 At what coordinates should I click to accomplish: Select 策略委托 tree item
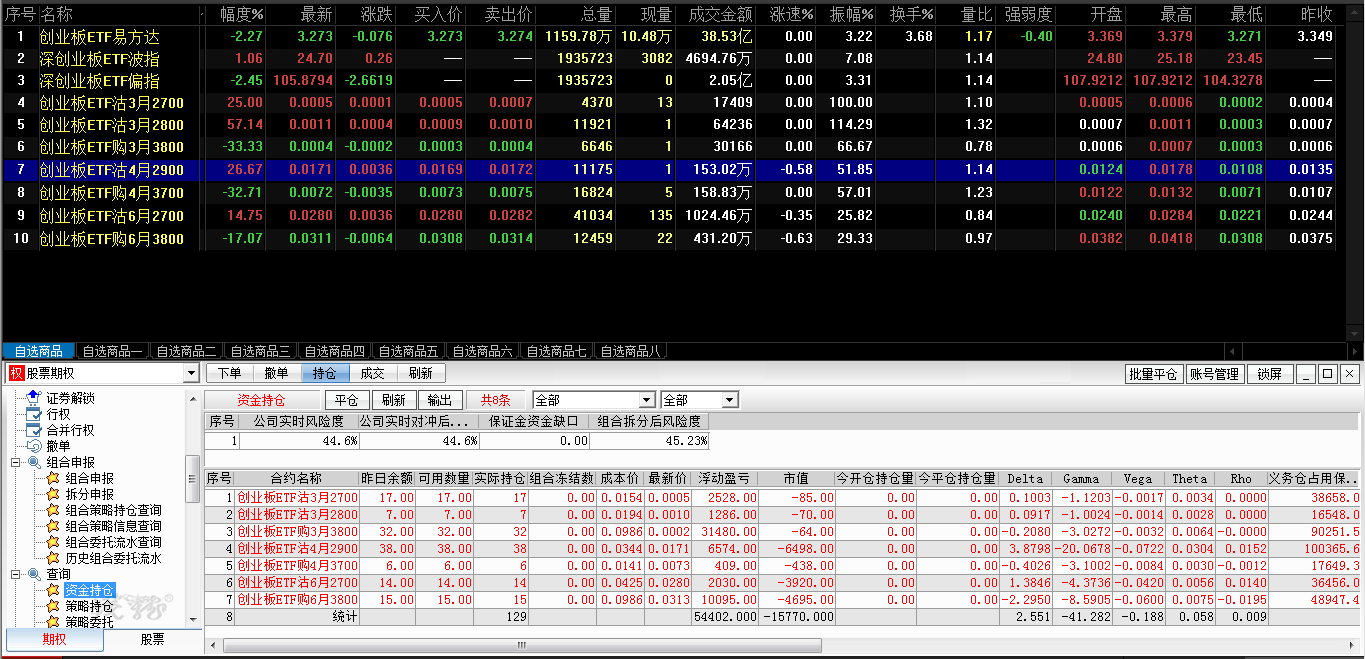pyautogui.click(x=90, y=622)
